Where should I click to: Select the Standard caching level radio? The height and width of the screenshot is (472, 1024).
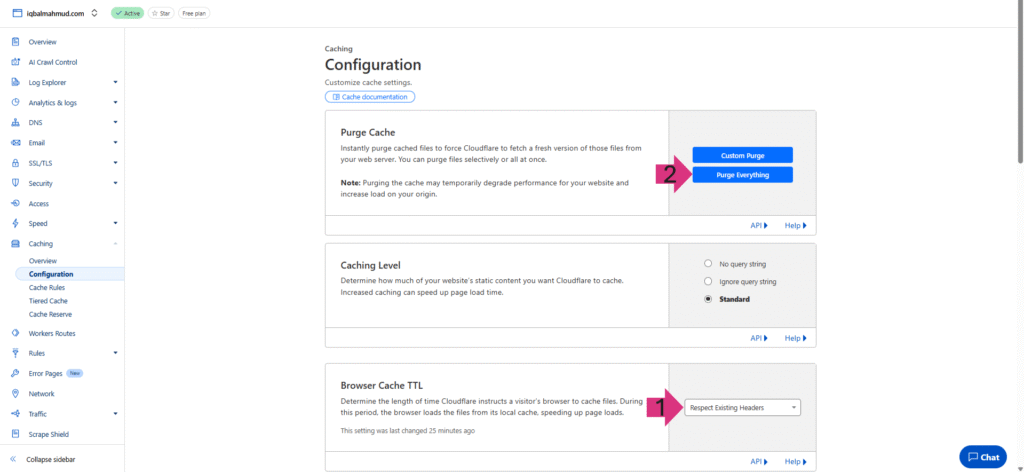(x=708, y=299)
